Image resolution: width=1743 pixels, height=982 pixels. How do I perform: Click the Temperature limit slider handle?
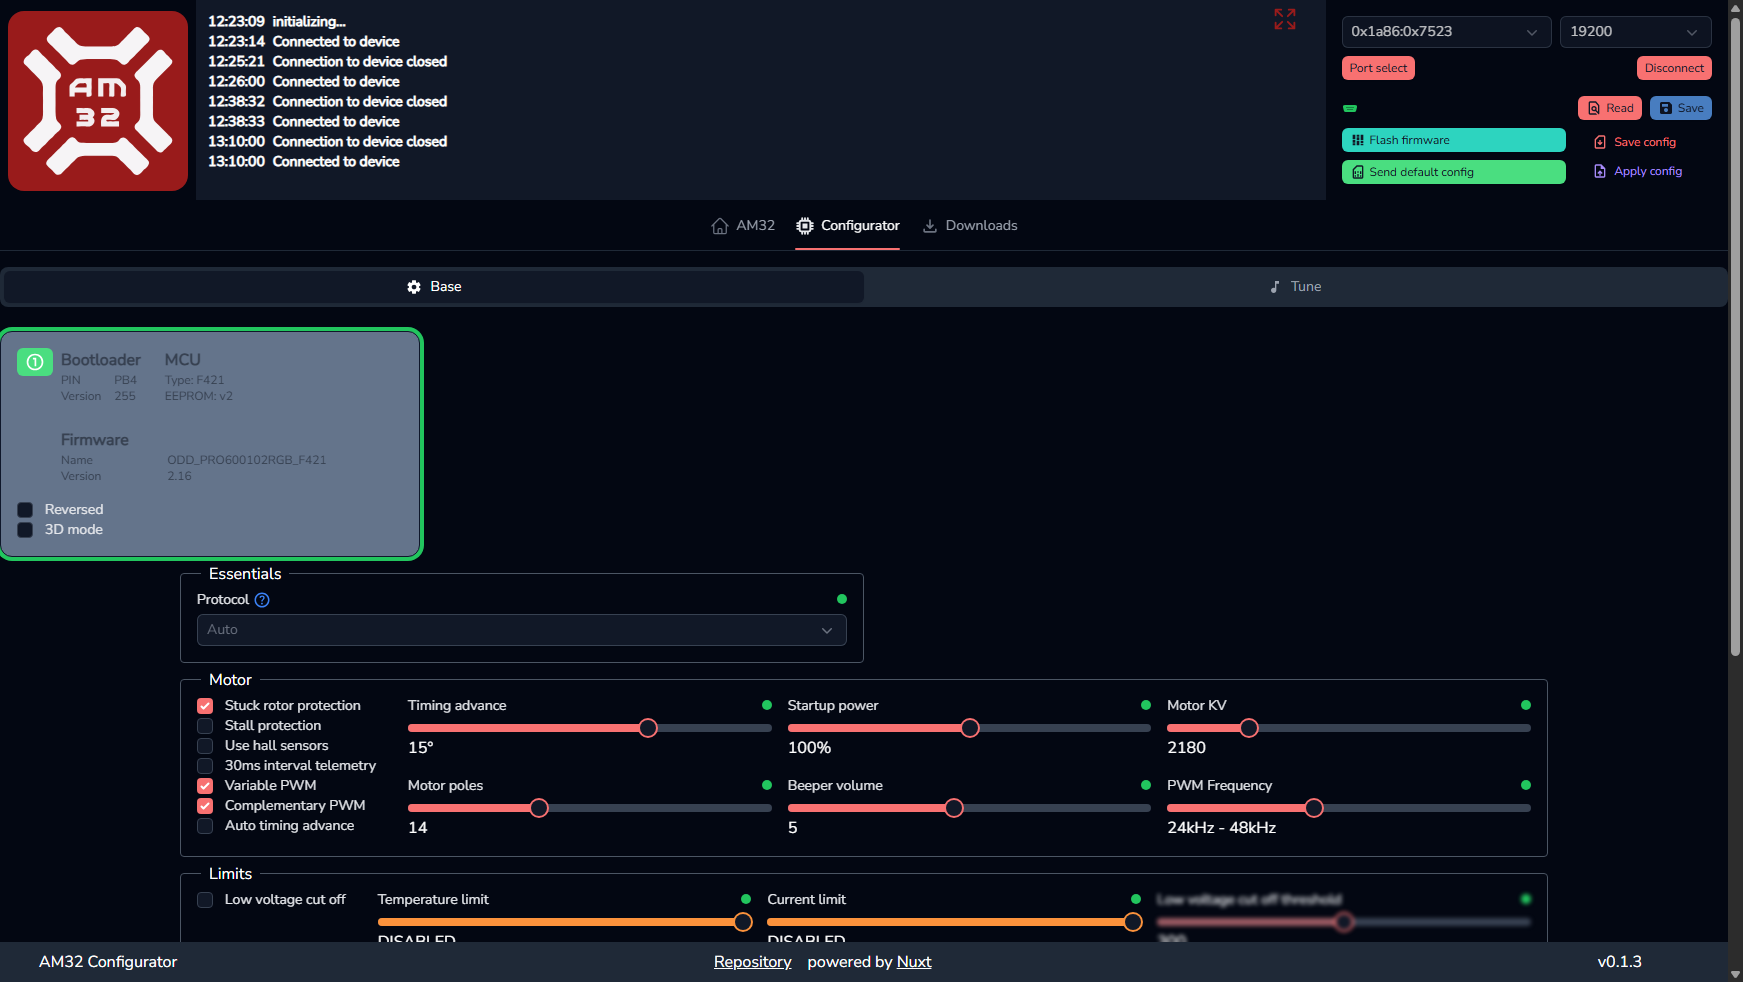(x=743, y=922)
